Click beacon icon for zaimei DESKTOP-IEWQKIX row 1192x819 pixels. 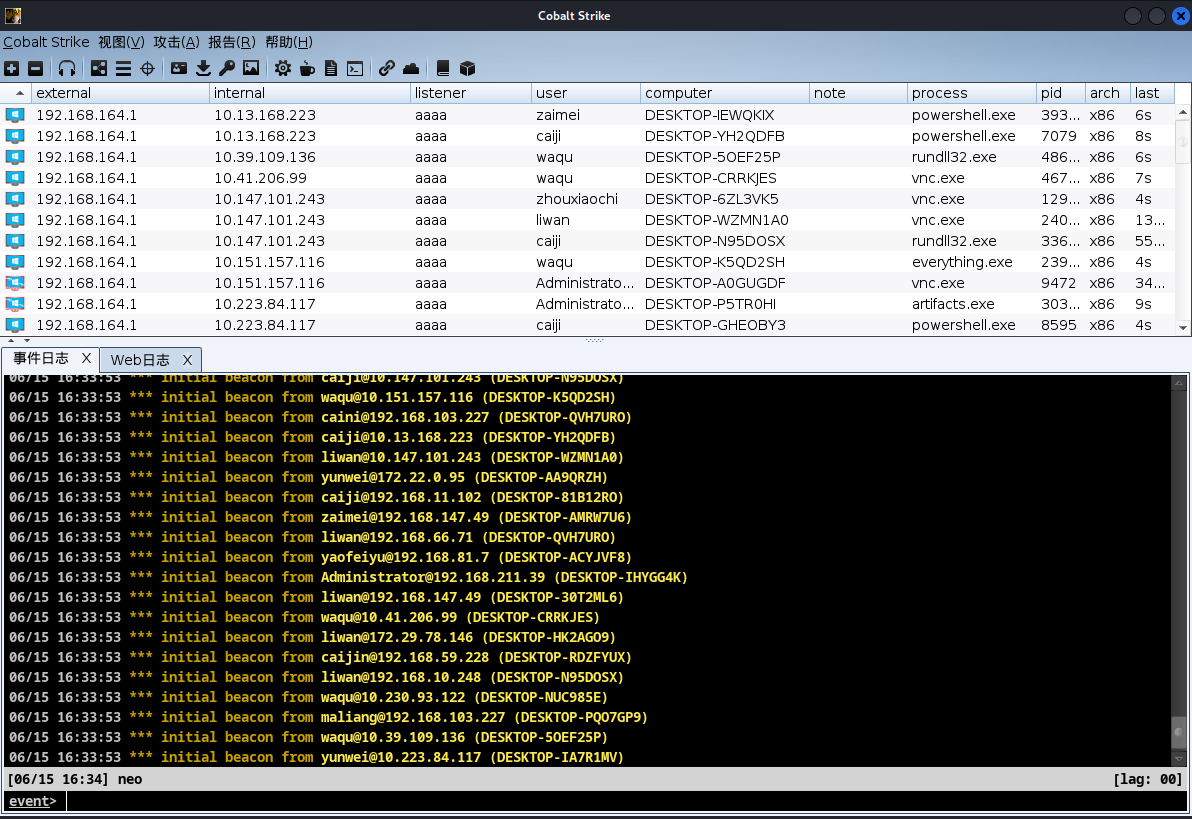click(15, 115)
